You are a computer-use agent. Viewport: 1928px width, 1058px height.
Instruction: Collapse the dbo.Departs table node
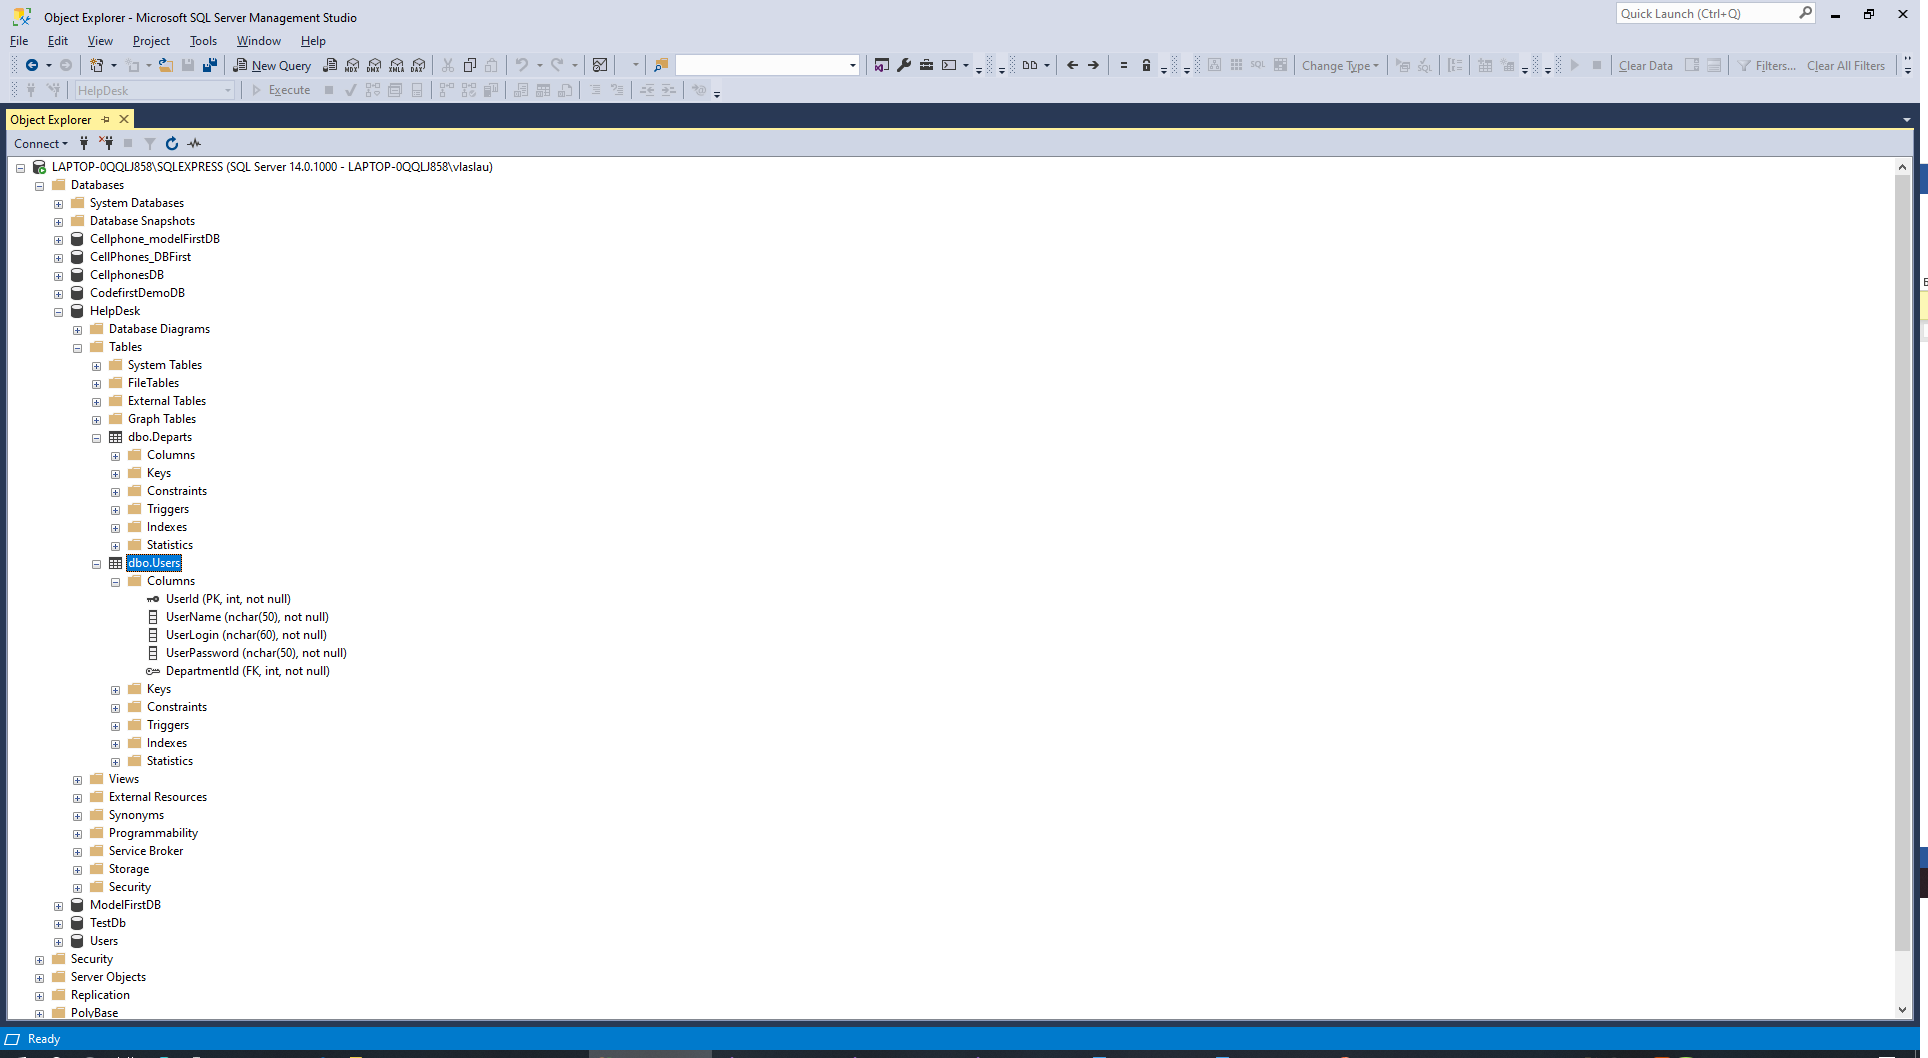coord(96,438)
